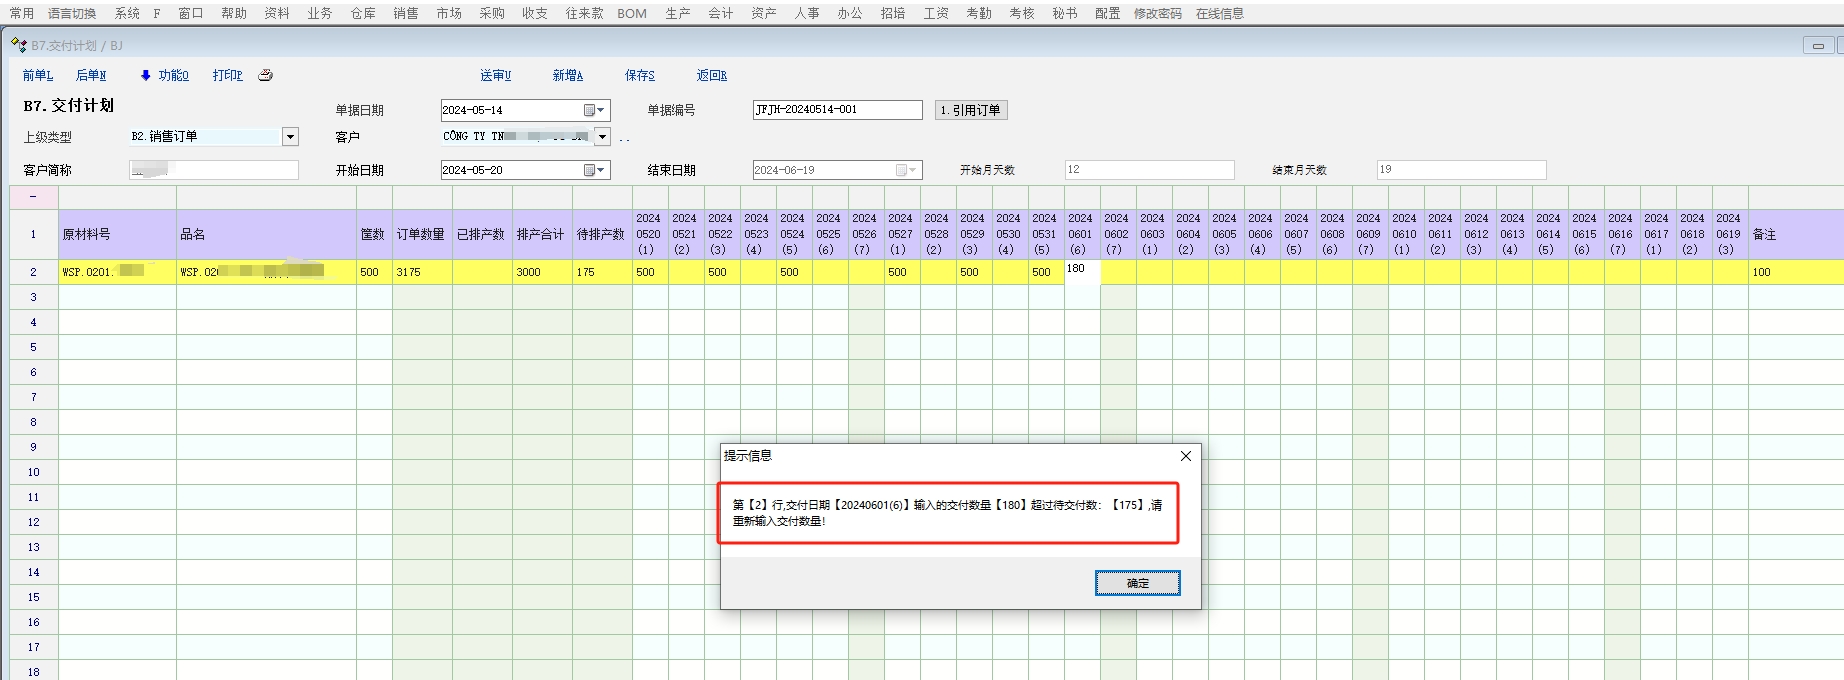Open the BOM menu
Image resolution: width=1844 pixels, height=680 pixels.
coord(631,13)
